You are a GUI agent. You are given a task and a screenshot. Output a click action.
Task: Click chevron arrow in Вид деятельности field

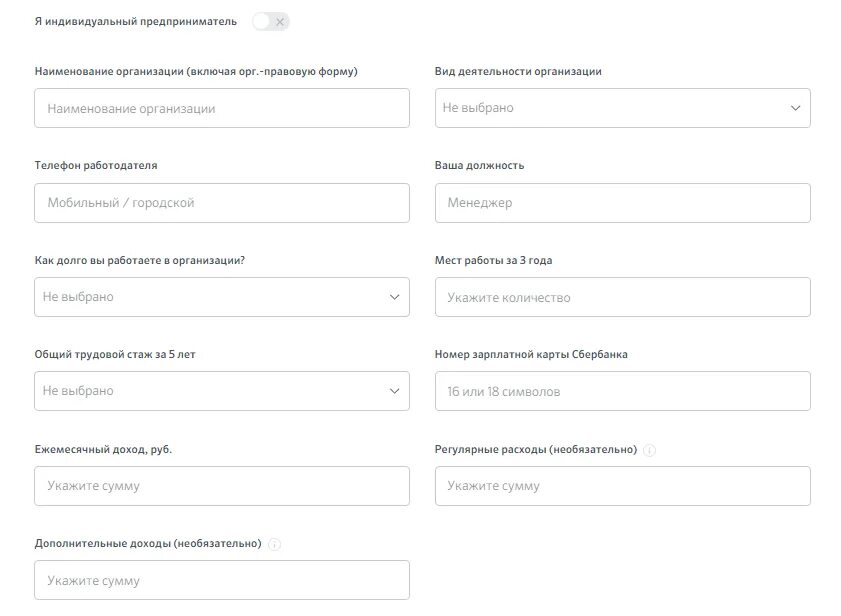pyautogui.click(x=796, y=108)
